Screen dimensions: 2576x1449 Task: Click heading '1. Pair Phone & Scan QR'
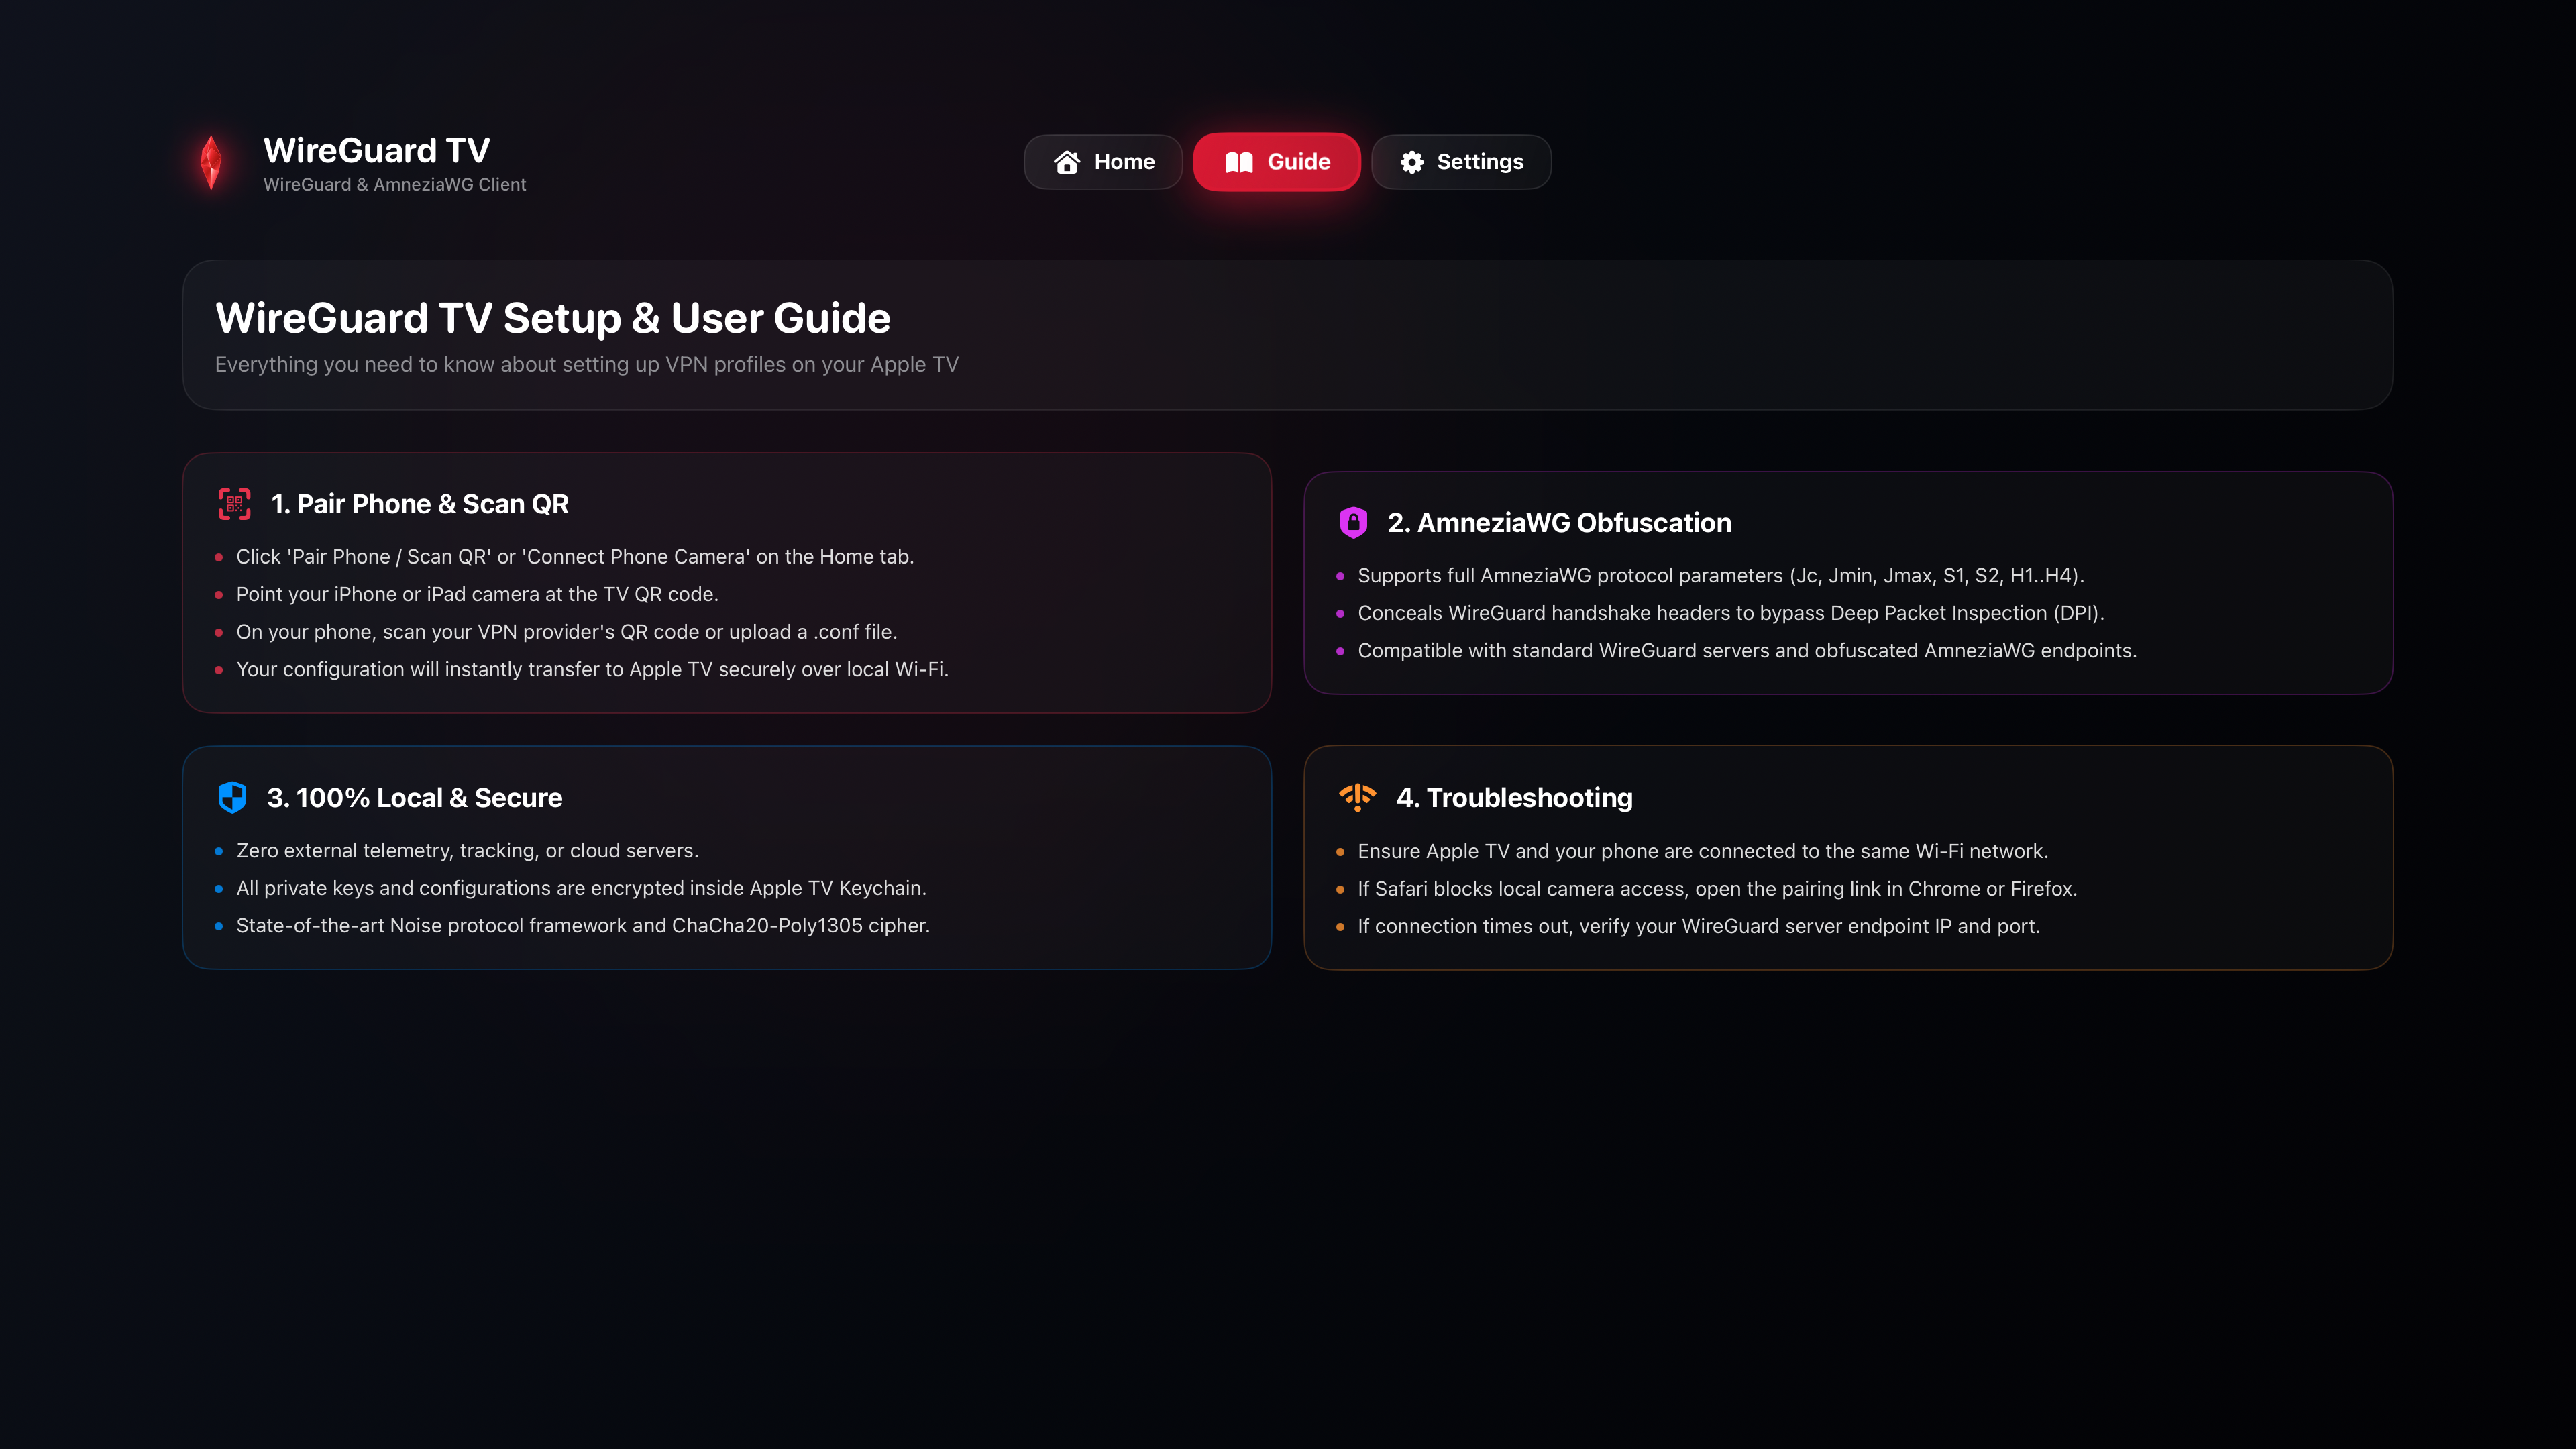click(x=420, y=504)
